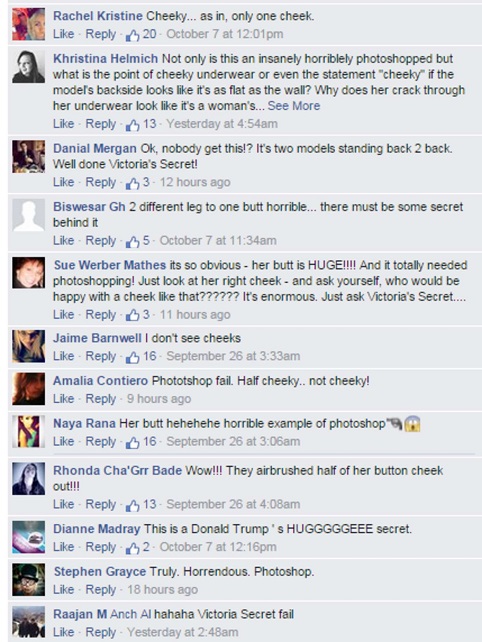Viewport: 482px width, 642px height.
Task: Reply to Stephen Grayce's comment
Action: tap(101, 590)
